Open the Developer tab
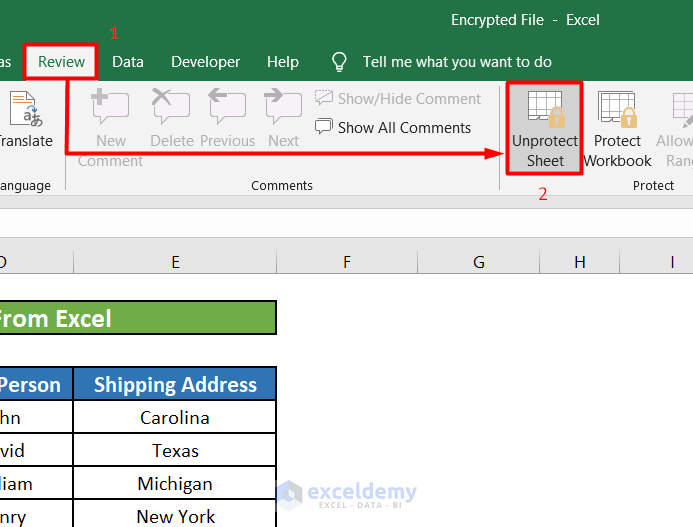 [206, 62]
